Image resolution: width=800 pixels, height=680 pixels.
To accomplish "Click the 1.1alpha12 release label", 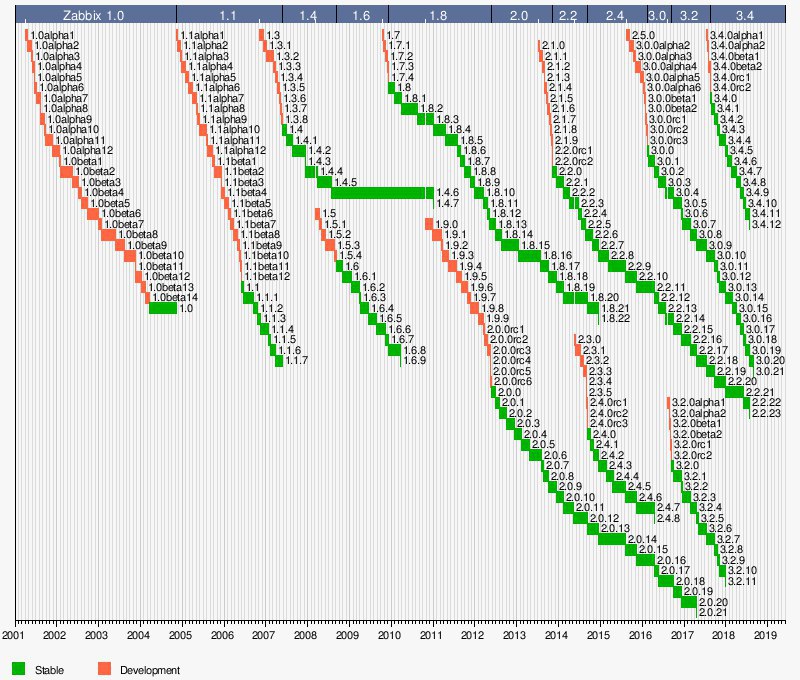I will 240,150.
